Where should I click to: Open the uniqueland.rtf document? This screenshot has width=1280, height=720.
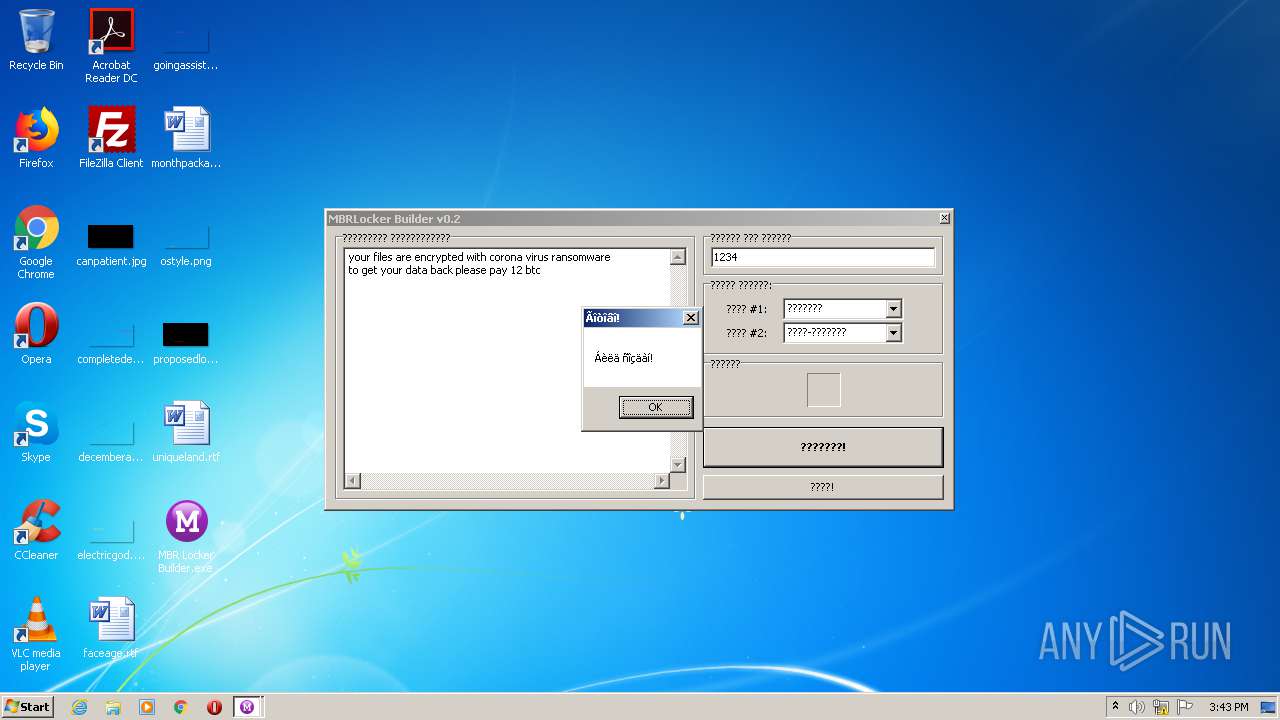pos(186,432)
